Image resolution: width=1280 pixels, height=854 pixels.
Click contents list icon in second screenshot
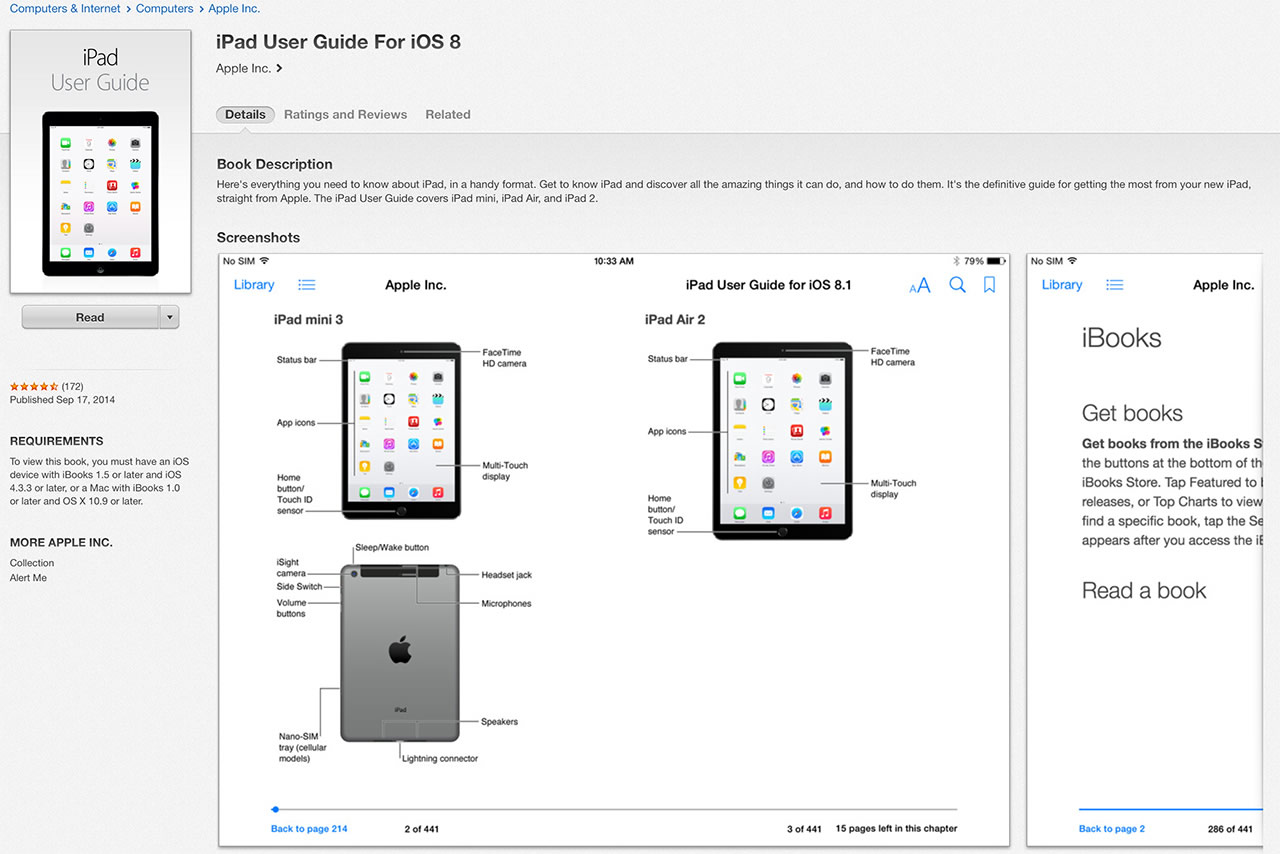1114,285
